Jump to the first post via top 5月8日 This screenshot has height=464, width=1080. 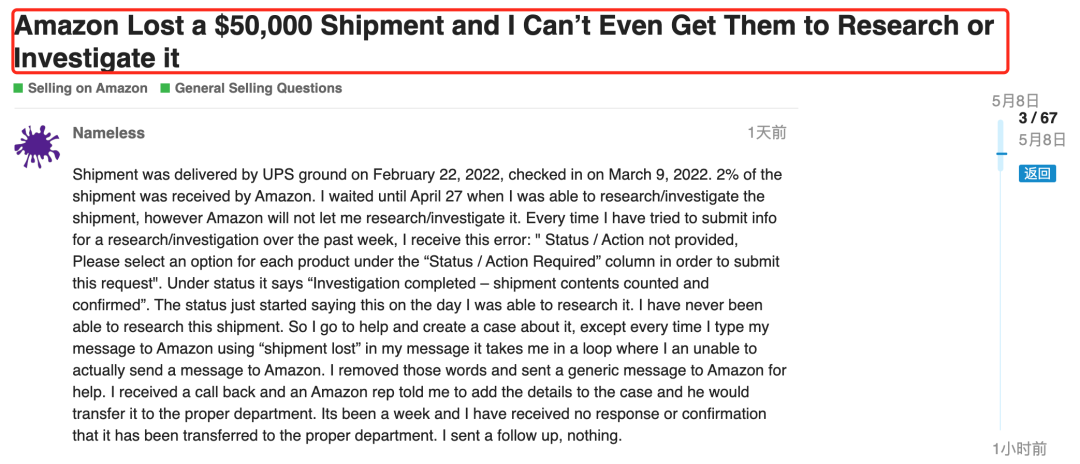(x=1015, y=101)
